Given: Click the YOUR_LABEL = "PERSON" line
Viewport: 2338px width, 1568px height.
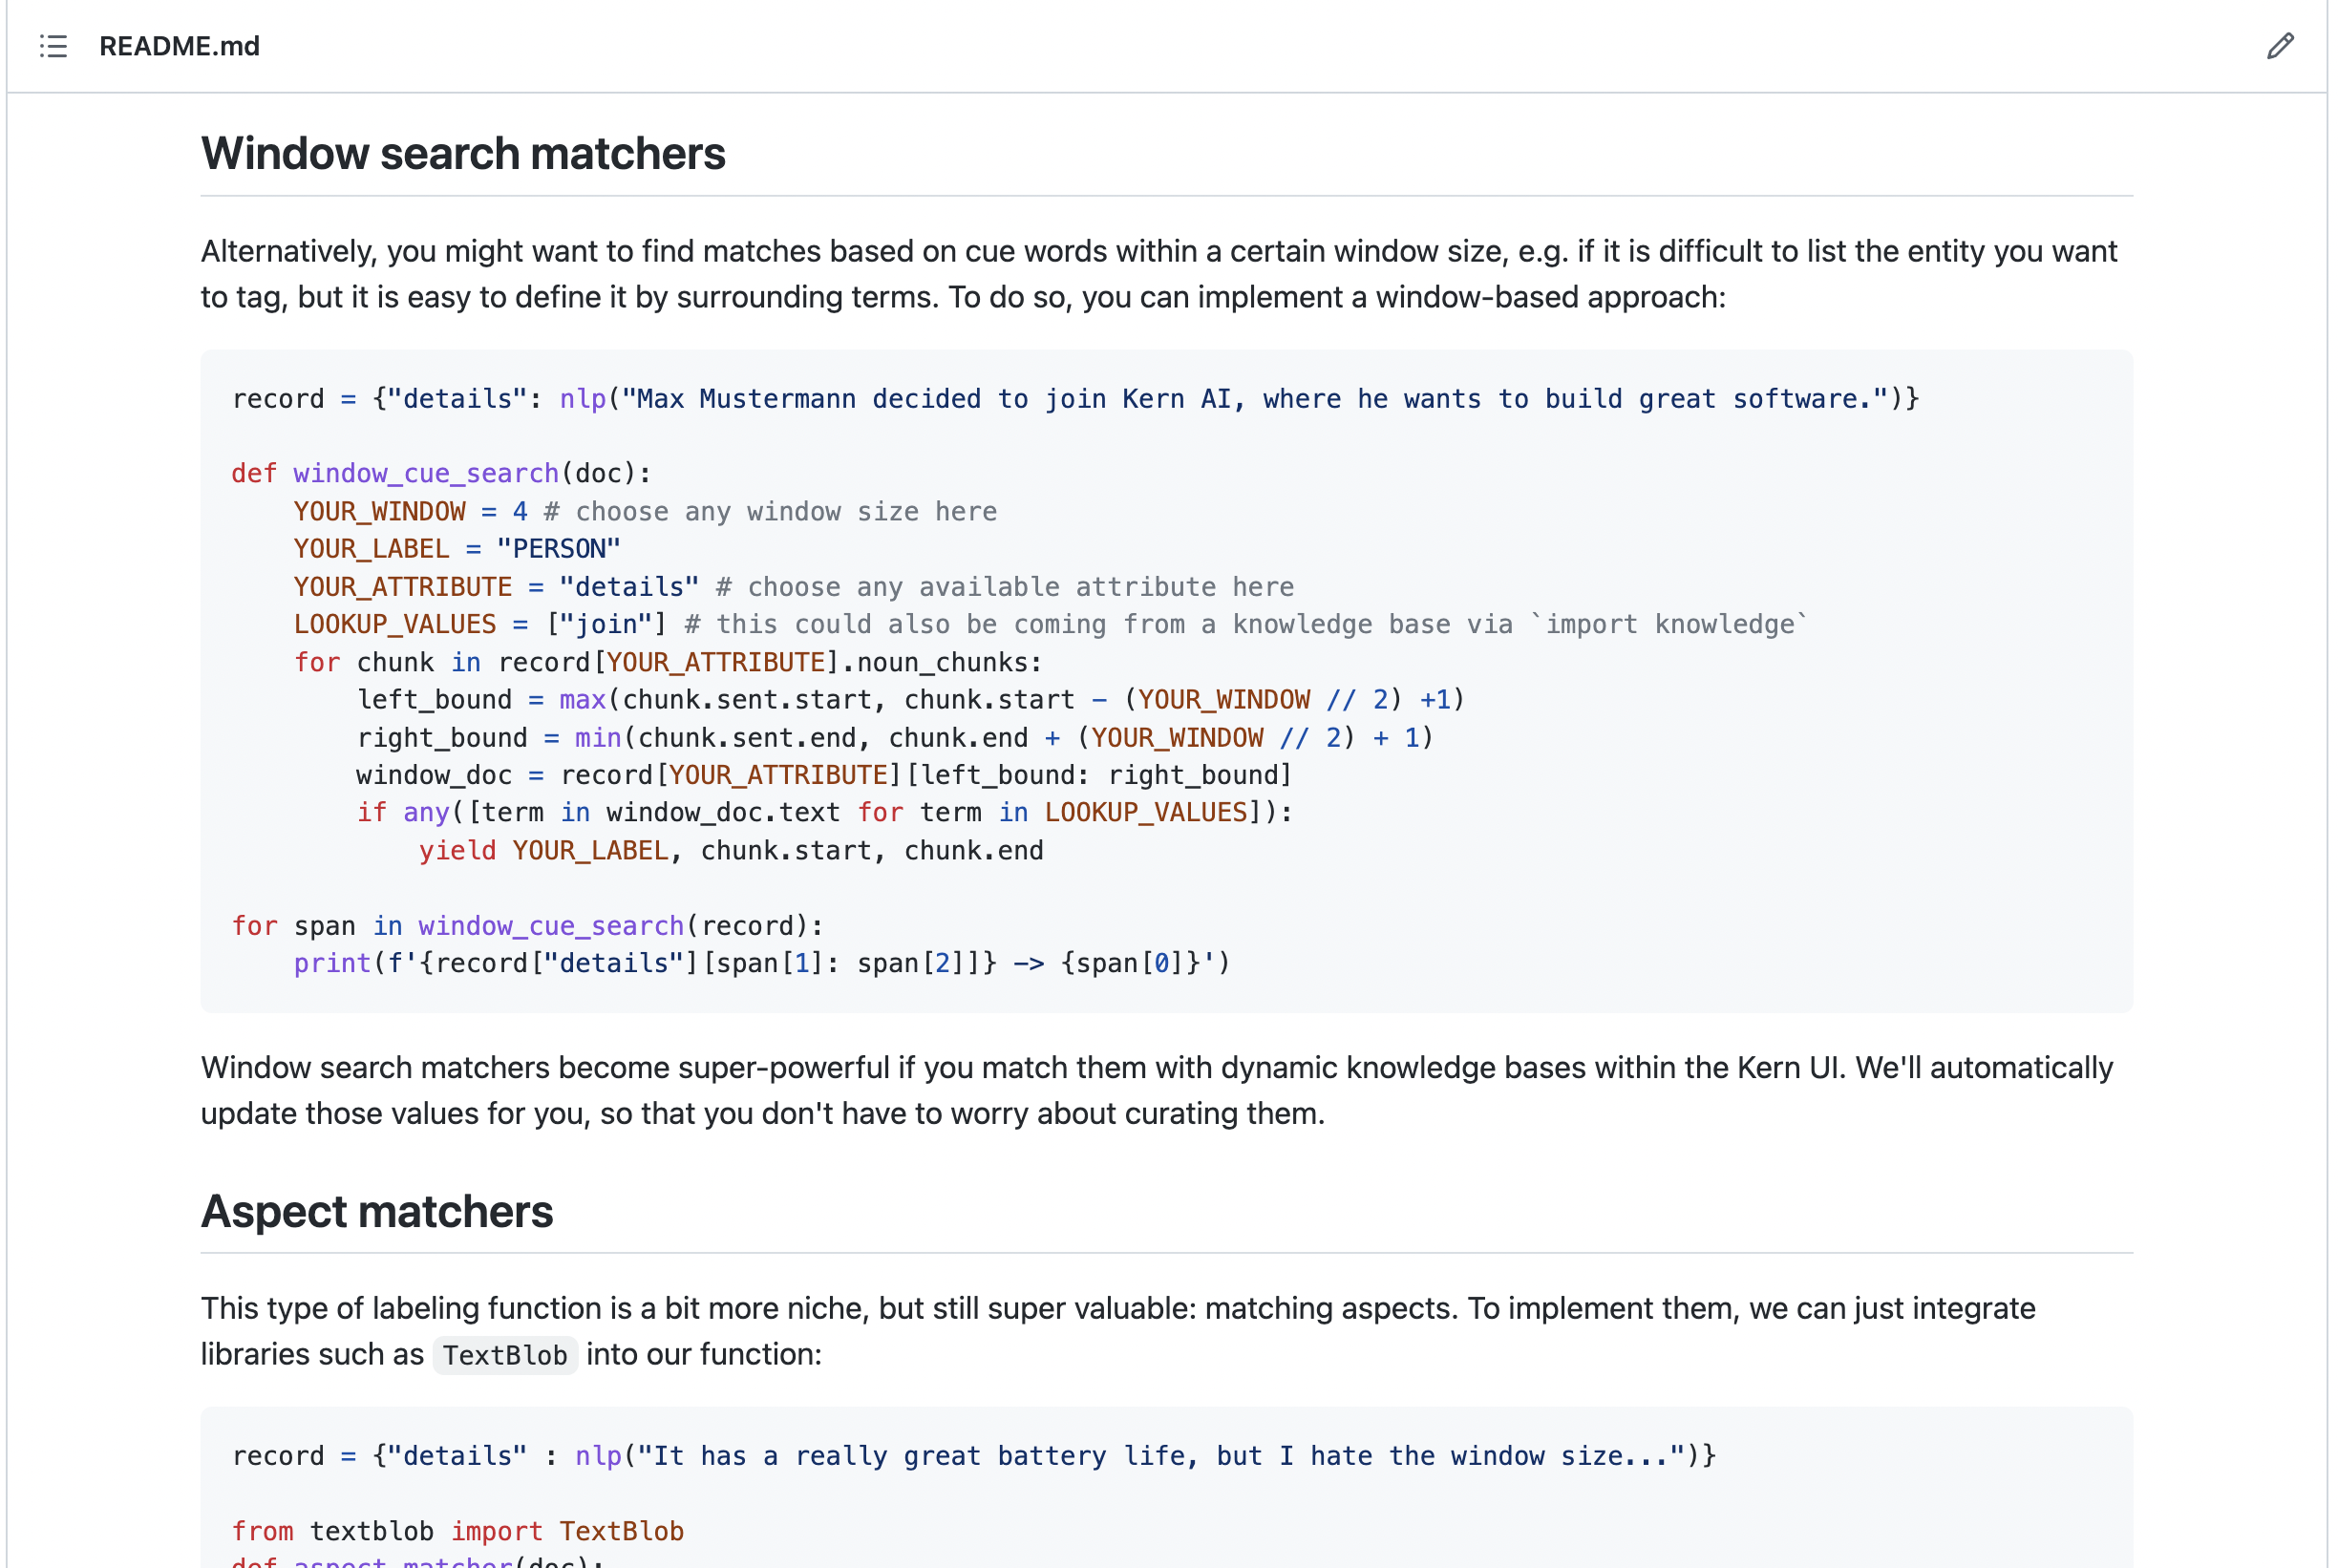Looking at the screenshot, I should point(457,549).
